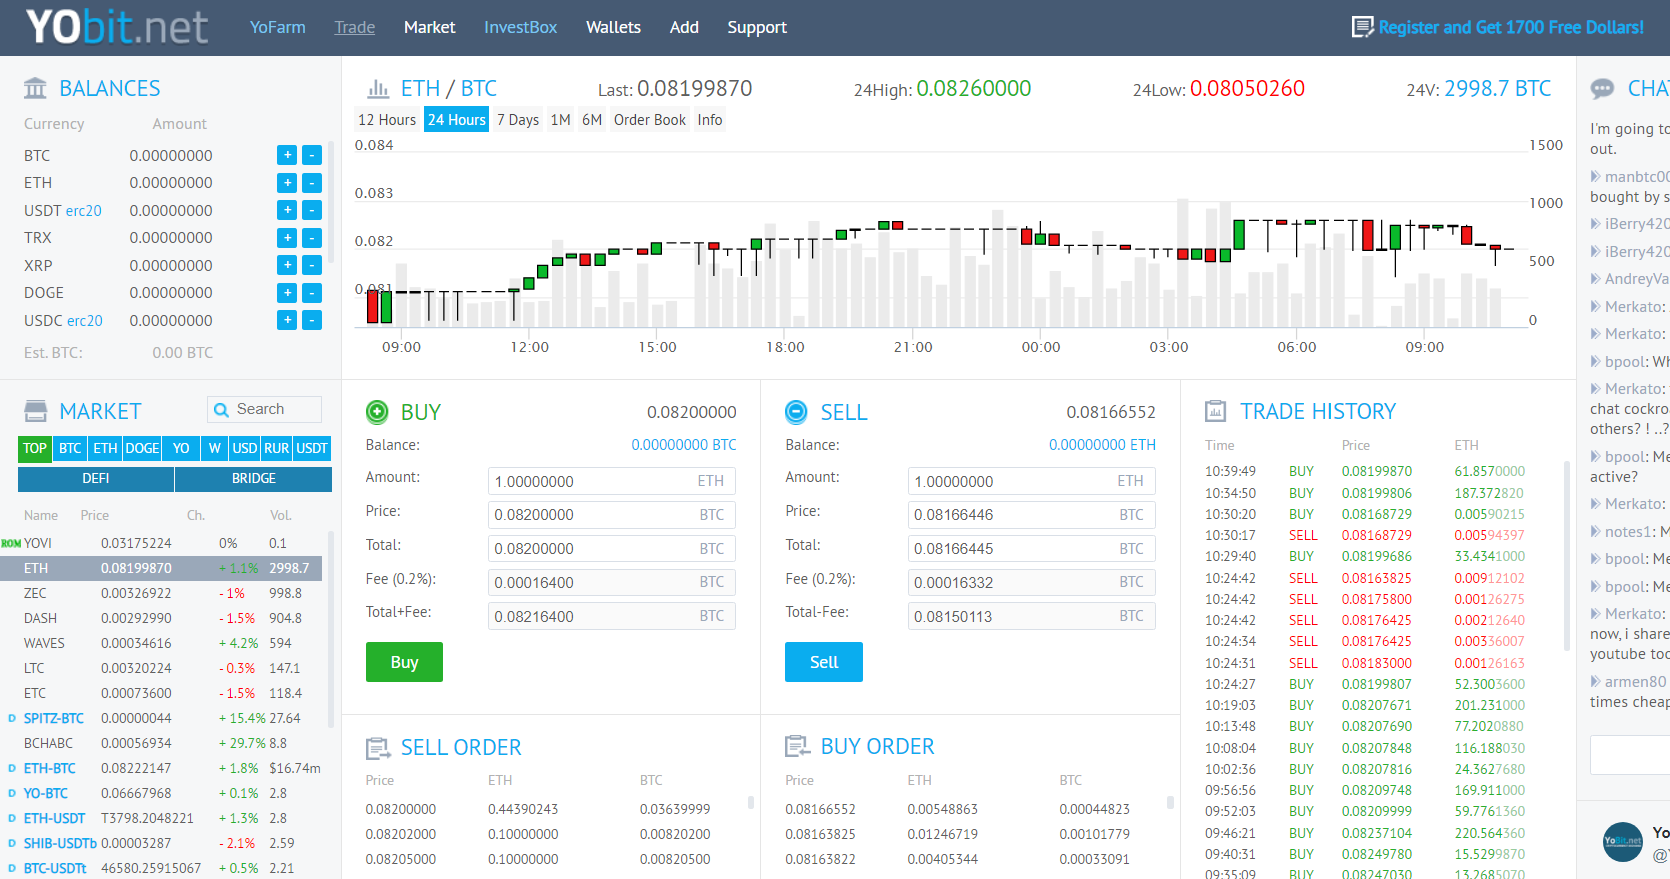This screenshot has width=1670, height=879.
Task: Click the Chat speech bubble icon
Action: point(1602,88)
